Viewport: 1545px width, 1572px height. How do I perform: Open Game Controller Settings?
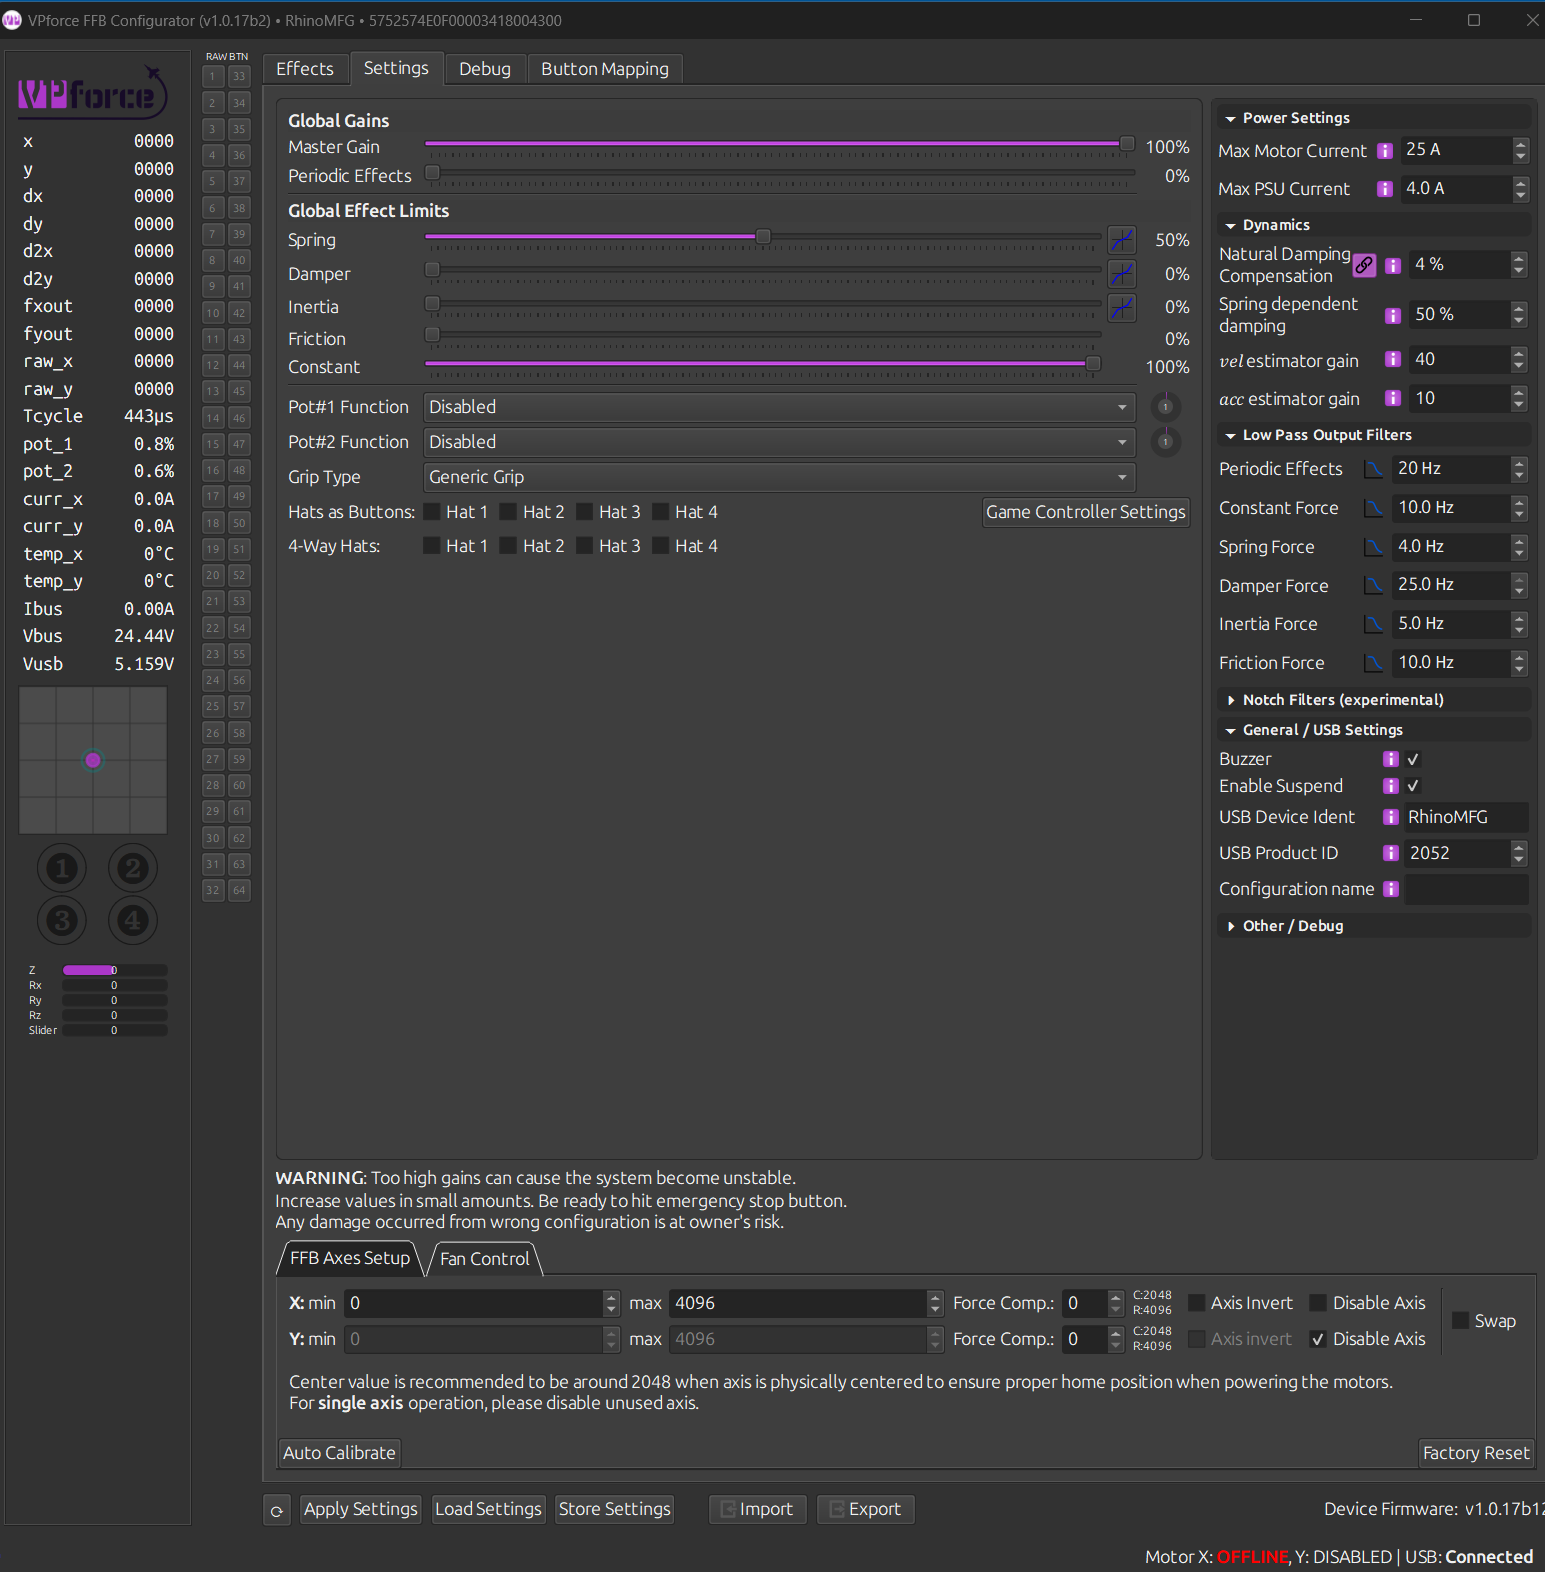(1086, 512)
